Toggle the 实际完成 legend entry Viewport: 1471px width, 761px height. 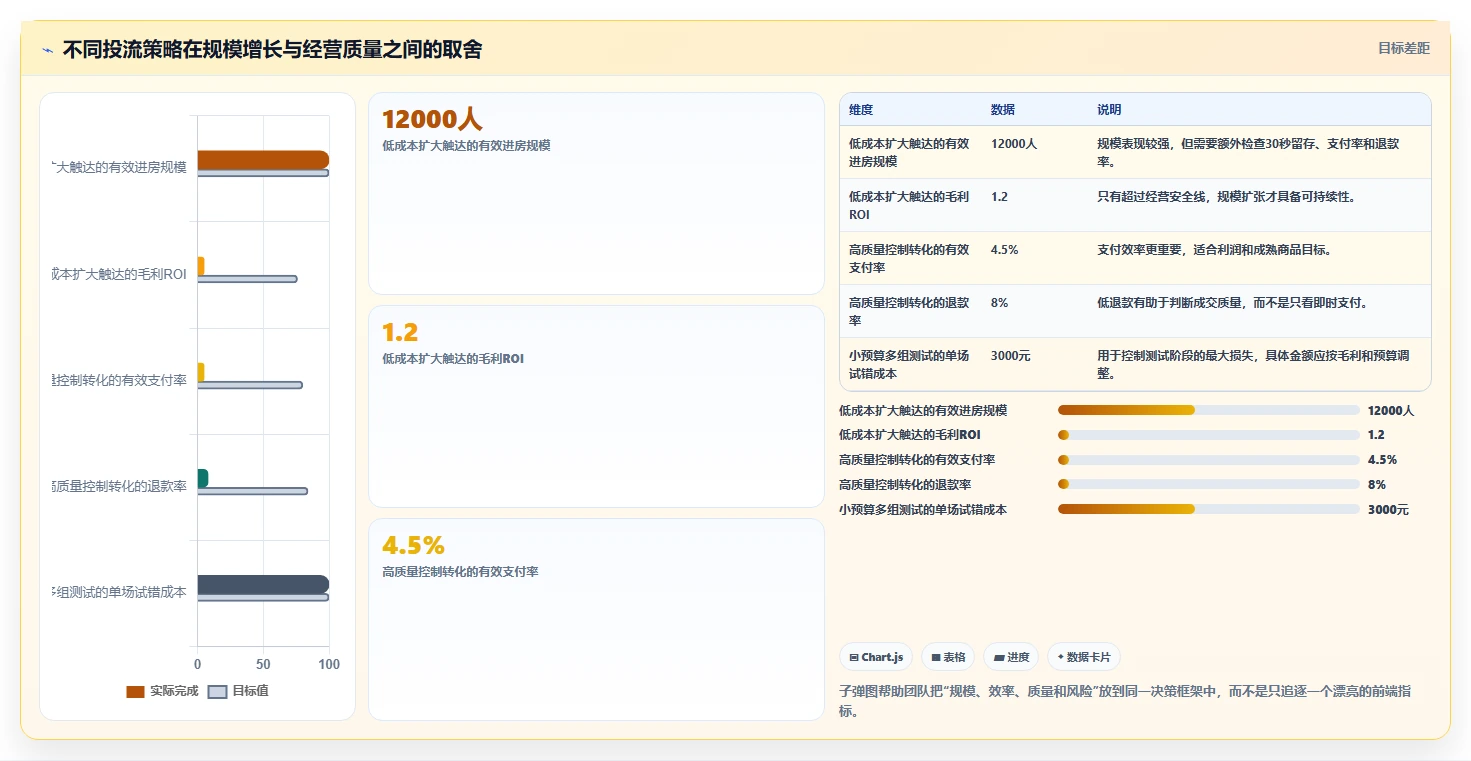162,691
